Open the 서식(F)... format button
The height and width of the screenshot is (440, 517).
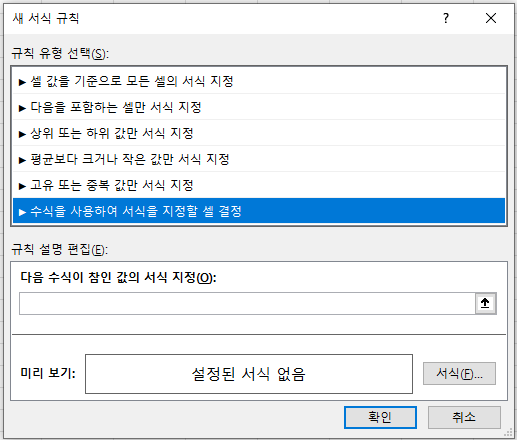[459, 374]
